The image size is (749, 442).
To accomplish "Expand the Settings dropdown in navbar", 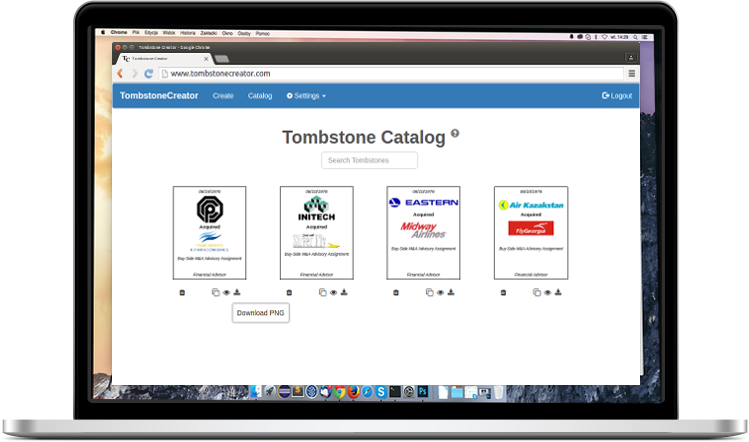I will (306, 96).
